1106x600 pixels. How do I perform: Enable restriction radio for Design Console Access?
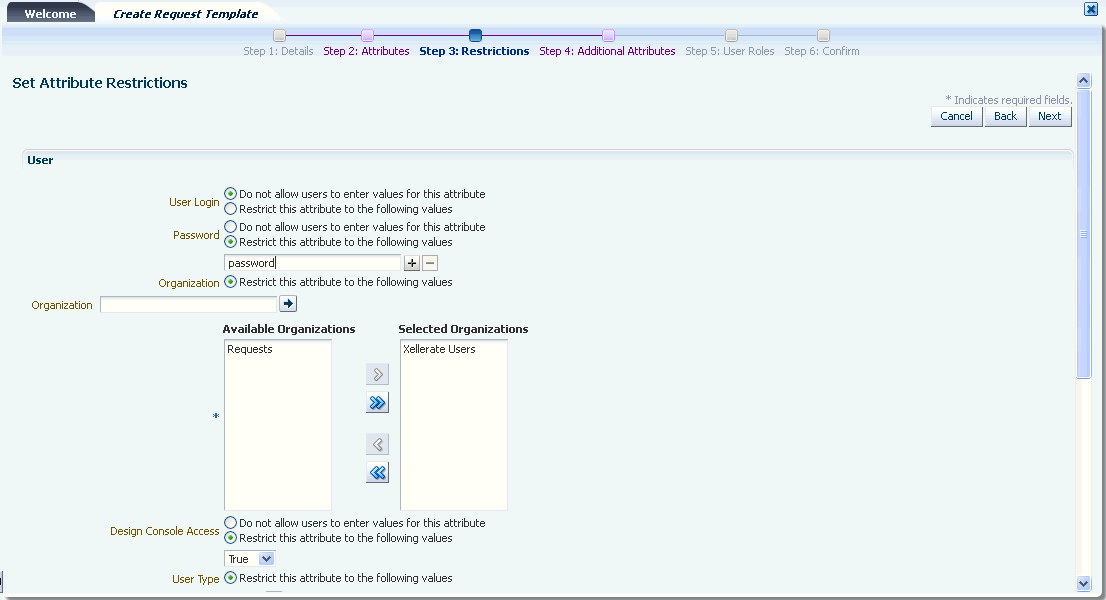click(229, 538)
